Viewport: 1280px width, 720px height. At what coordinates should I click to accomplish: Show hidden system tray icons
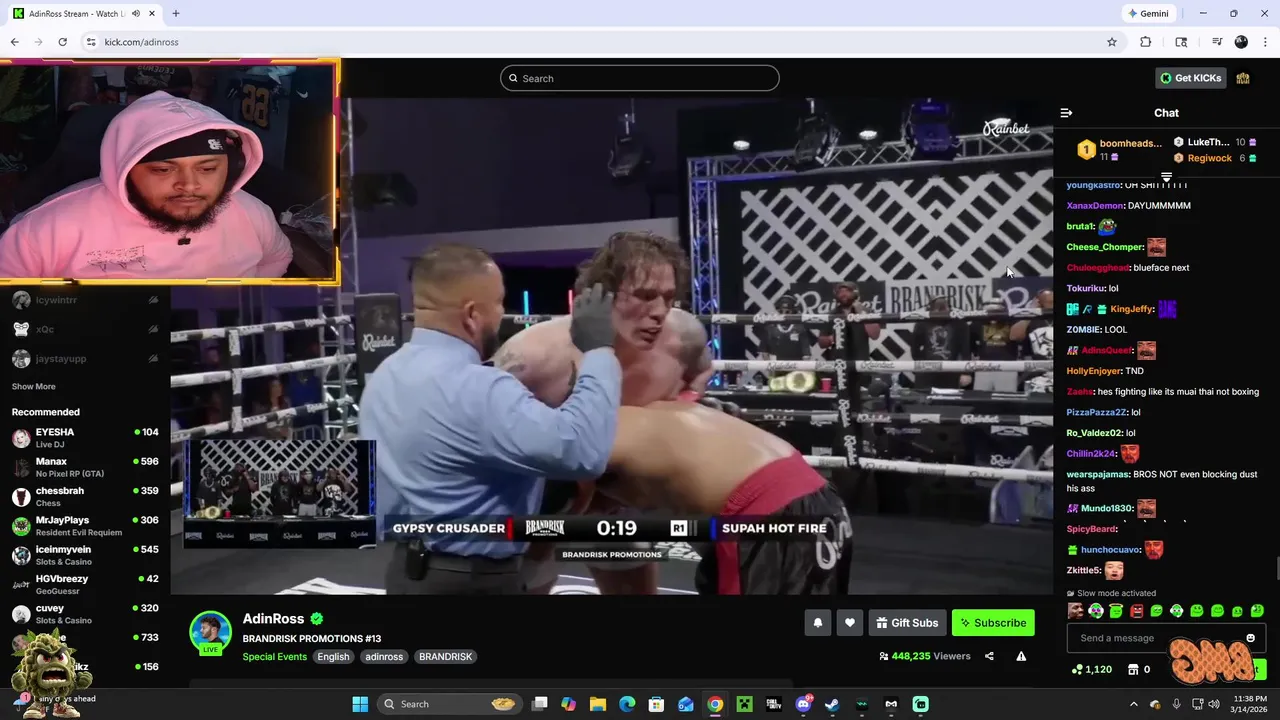click(1133, 704)
